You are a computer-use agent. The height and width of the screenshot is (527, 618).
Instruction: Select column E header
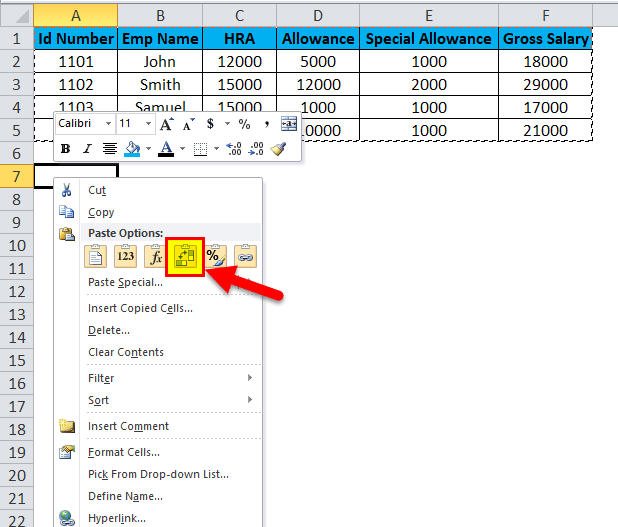(429, 16)
